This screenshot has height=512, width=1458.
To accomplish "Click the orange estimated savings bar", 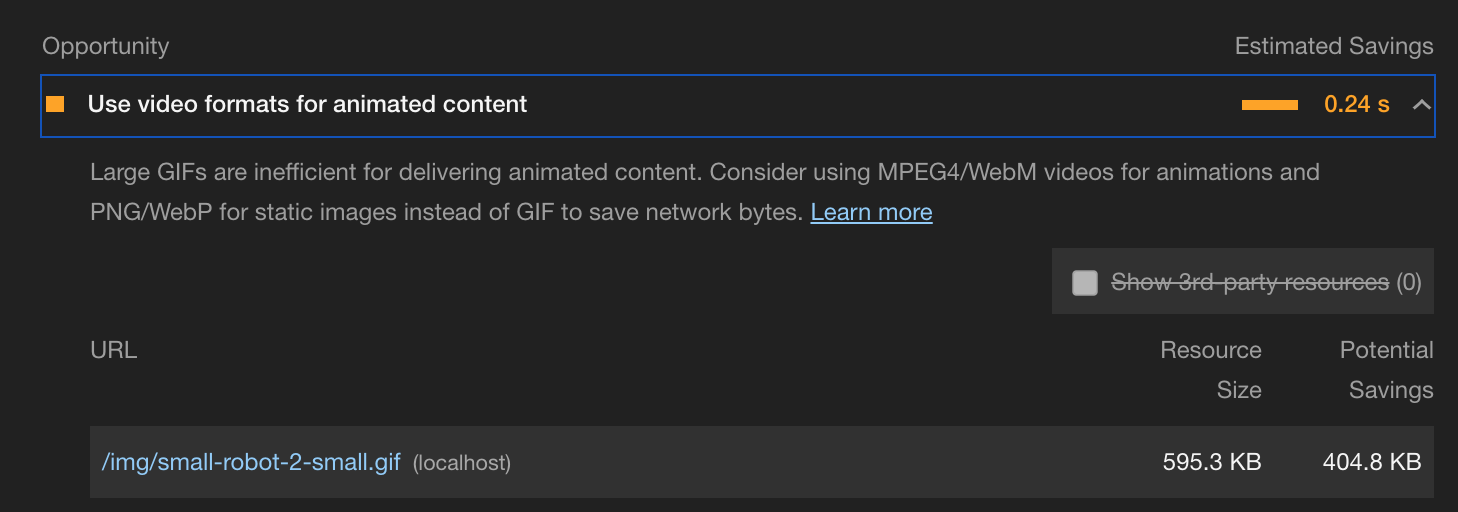I will (1270, 105).
